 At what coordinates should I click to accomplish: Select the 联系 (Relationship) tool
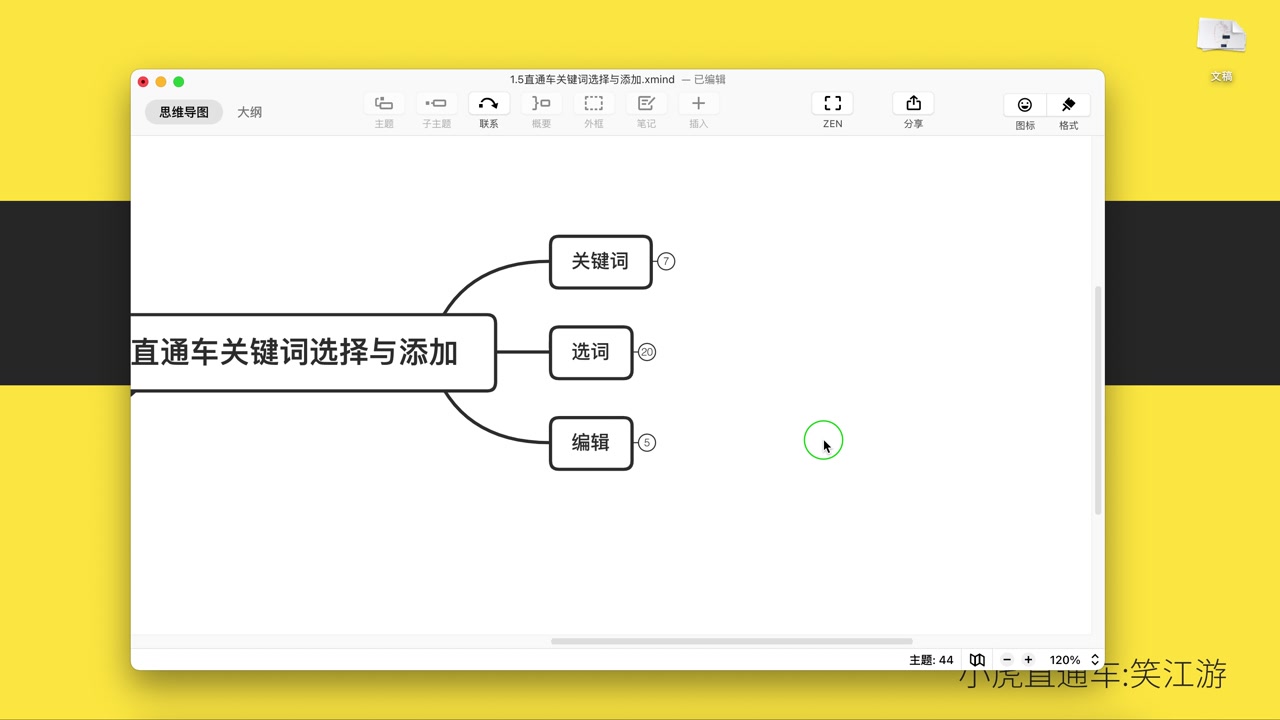[488, 104]
